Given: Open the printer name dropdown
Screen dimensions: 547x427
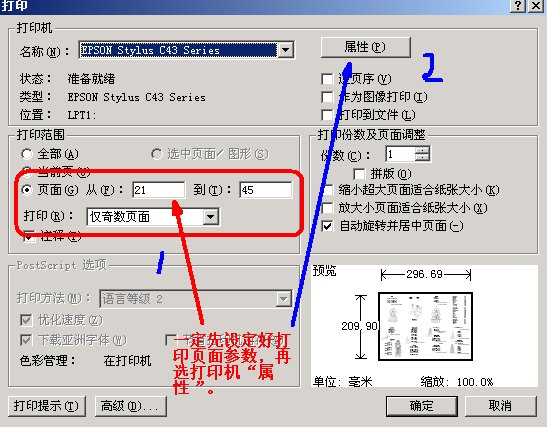Looking at the screenshot, I should pos(285,50).
